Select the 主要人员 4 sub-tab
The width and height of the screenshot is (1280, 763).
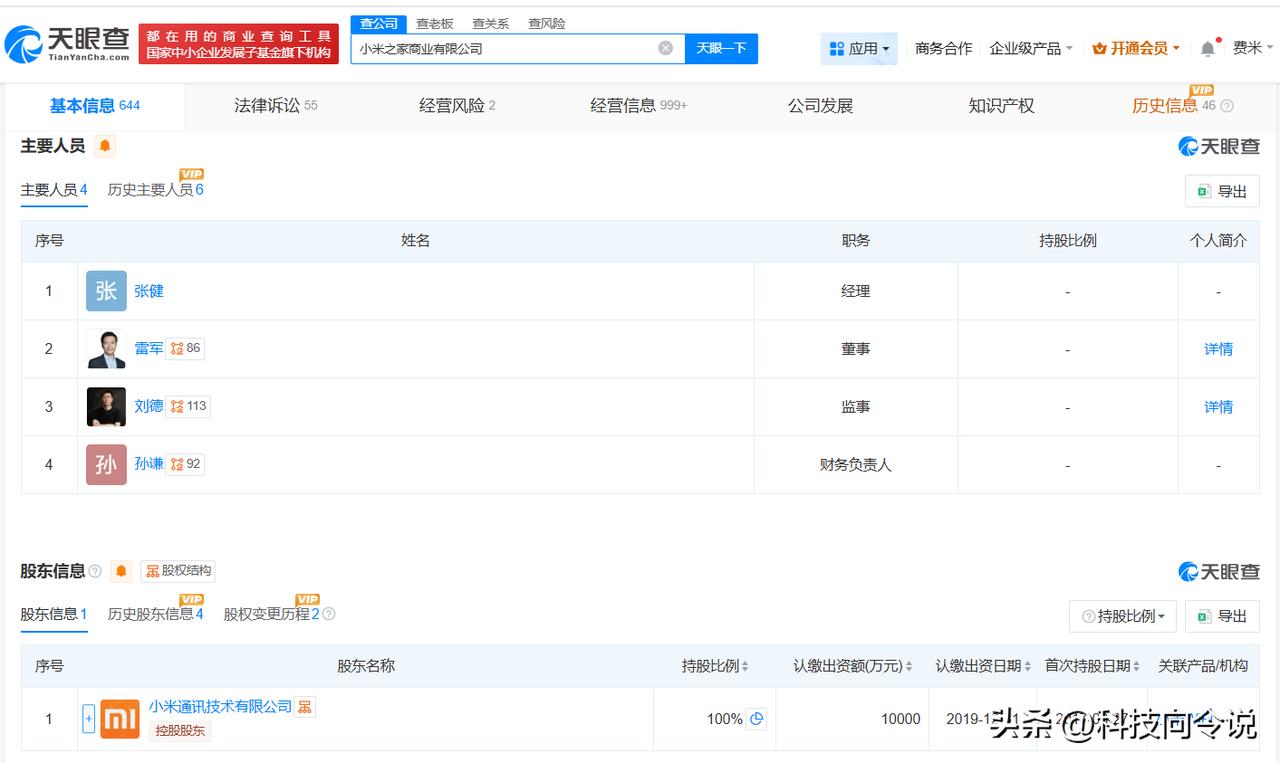54,190
